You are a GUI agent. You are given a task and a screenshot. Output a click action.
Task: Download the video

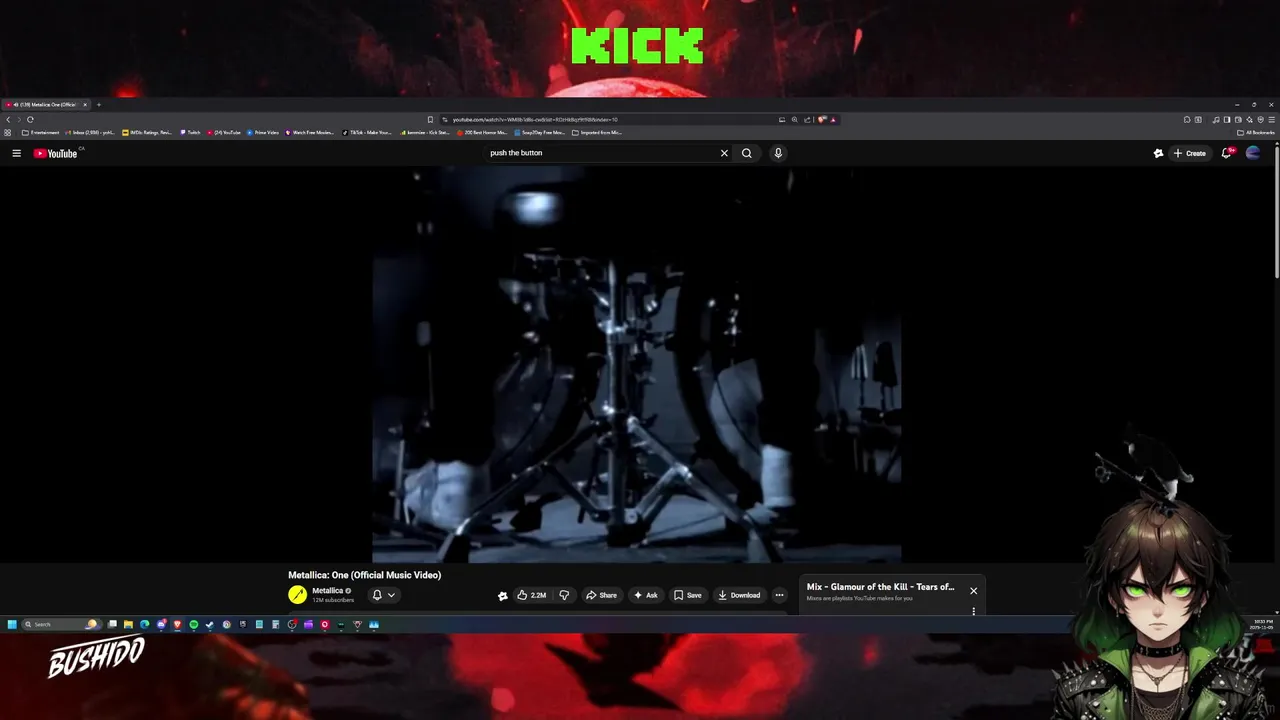(x=740, y=595)
